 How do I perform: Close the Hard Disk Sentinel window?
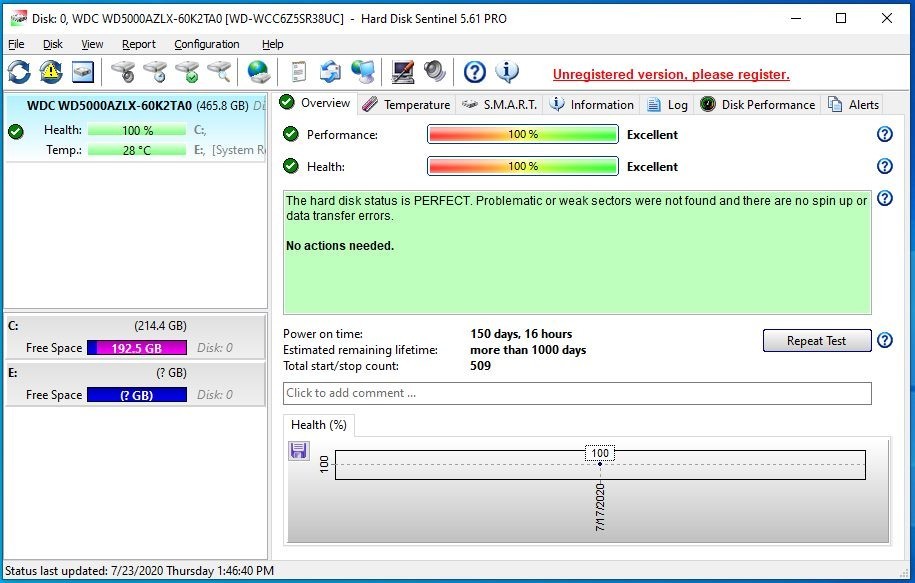(886, 18)
